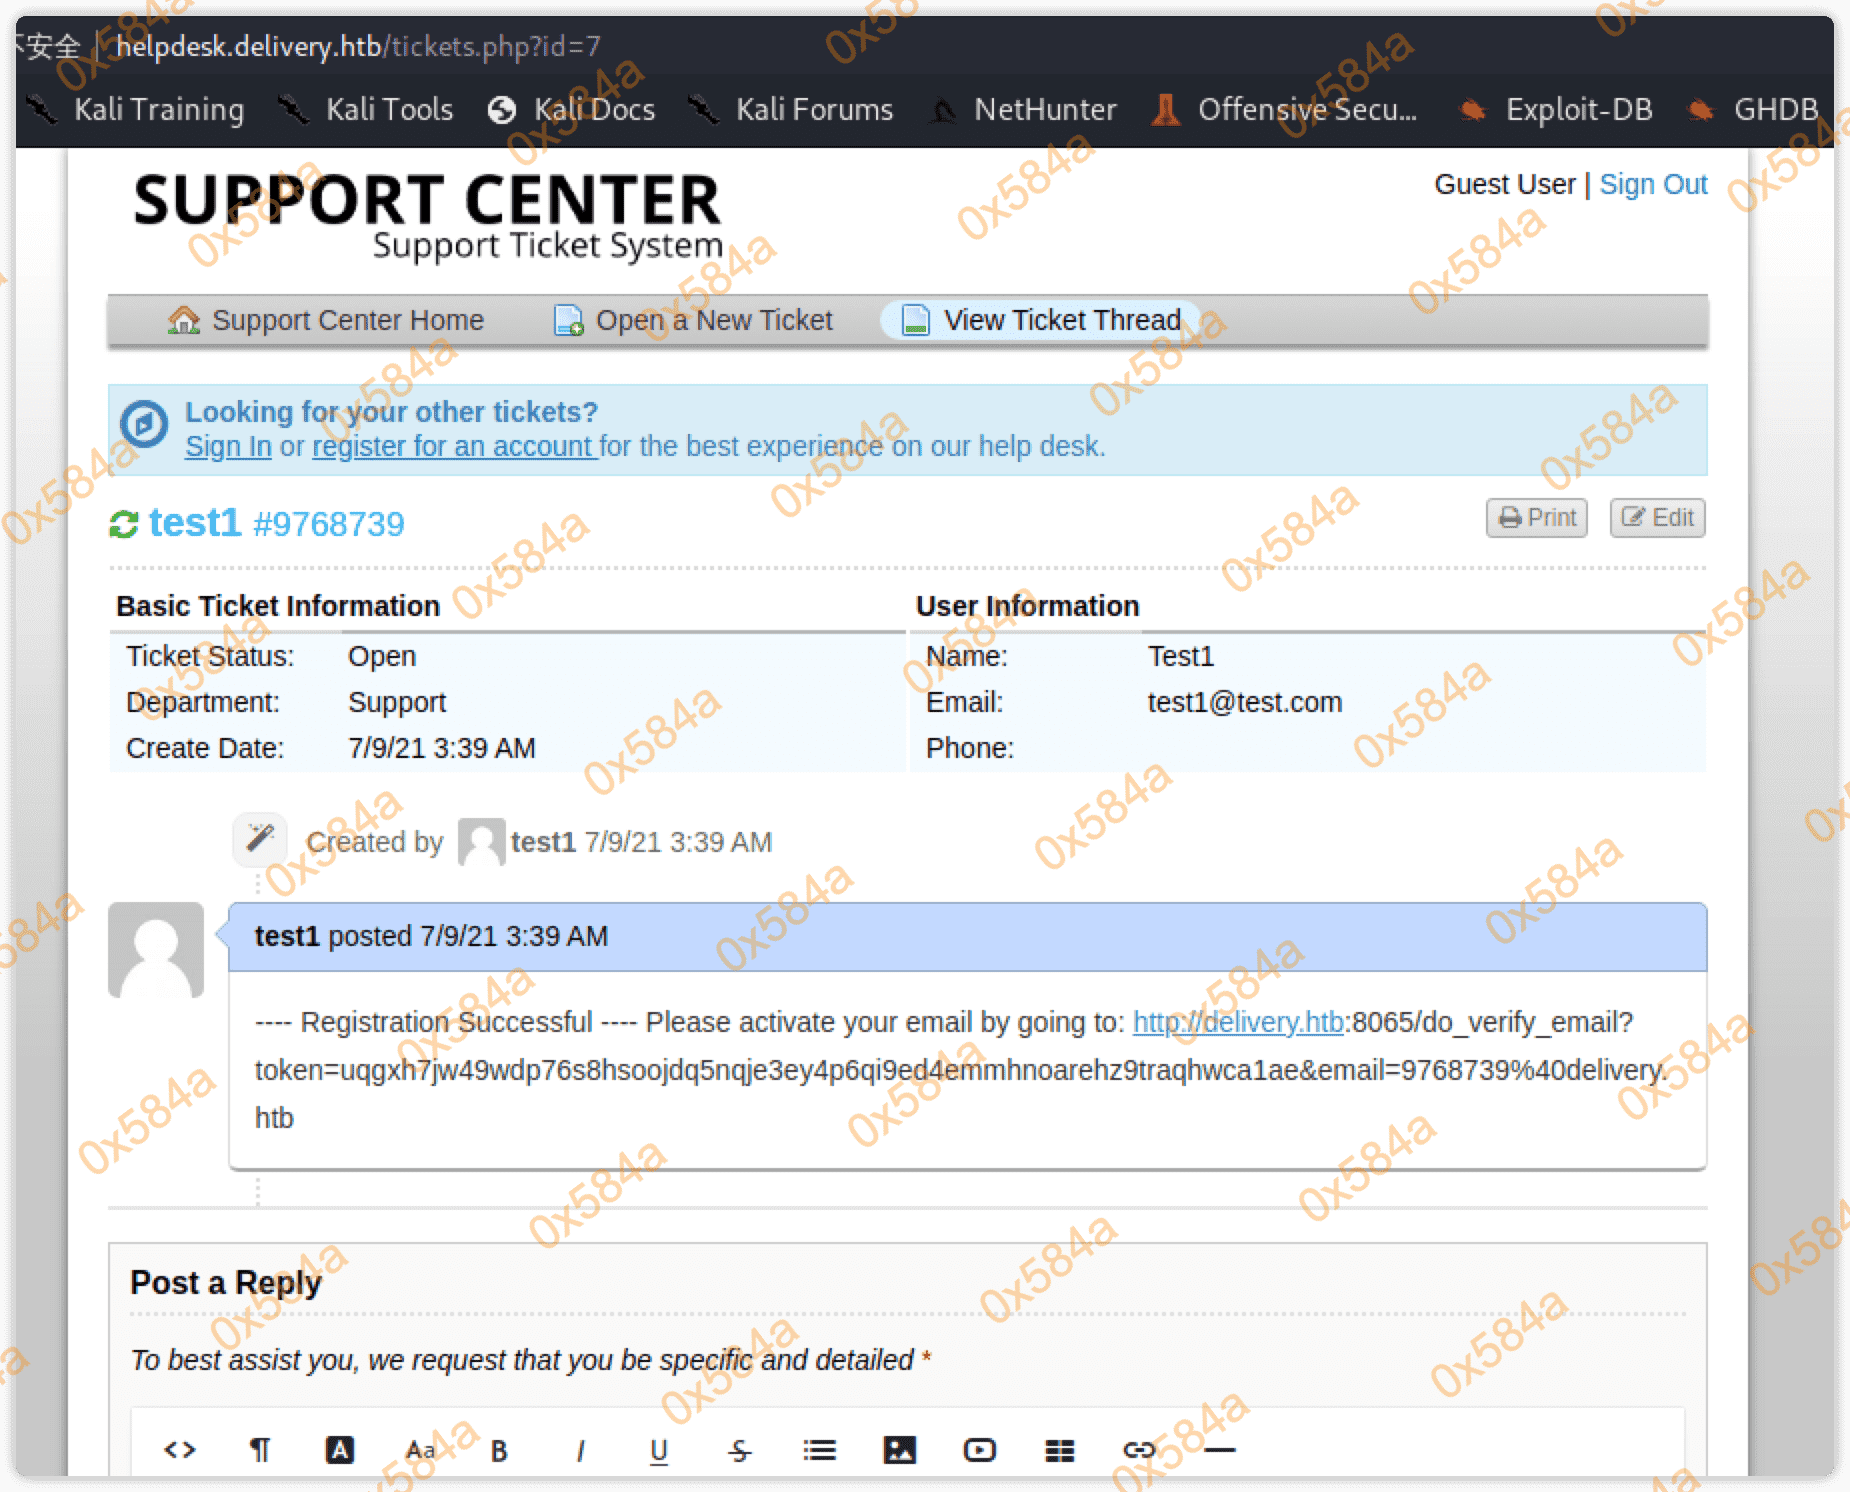The width and height of the screenshot is (1850, 1492).
Task: Insert a hyperlink in the reply
Action: click(x=1139, y=1450)
